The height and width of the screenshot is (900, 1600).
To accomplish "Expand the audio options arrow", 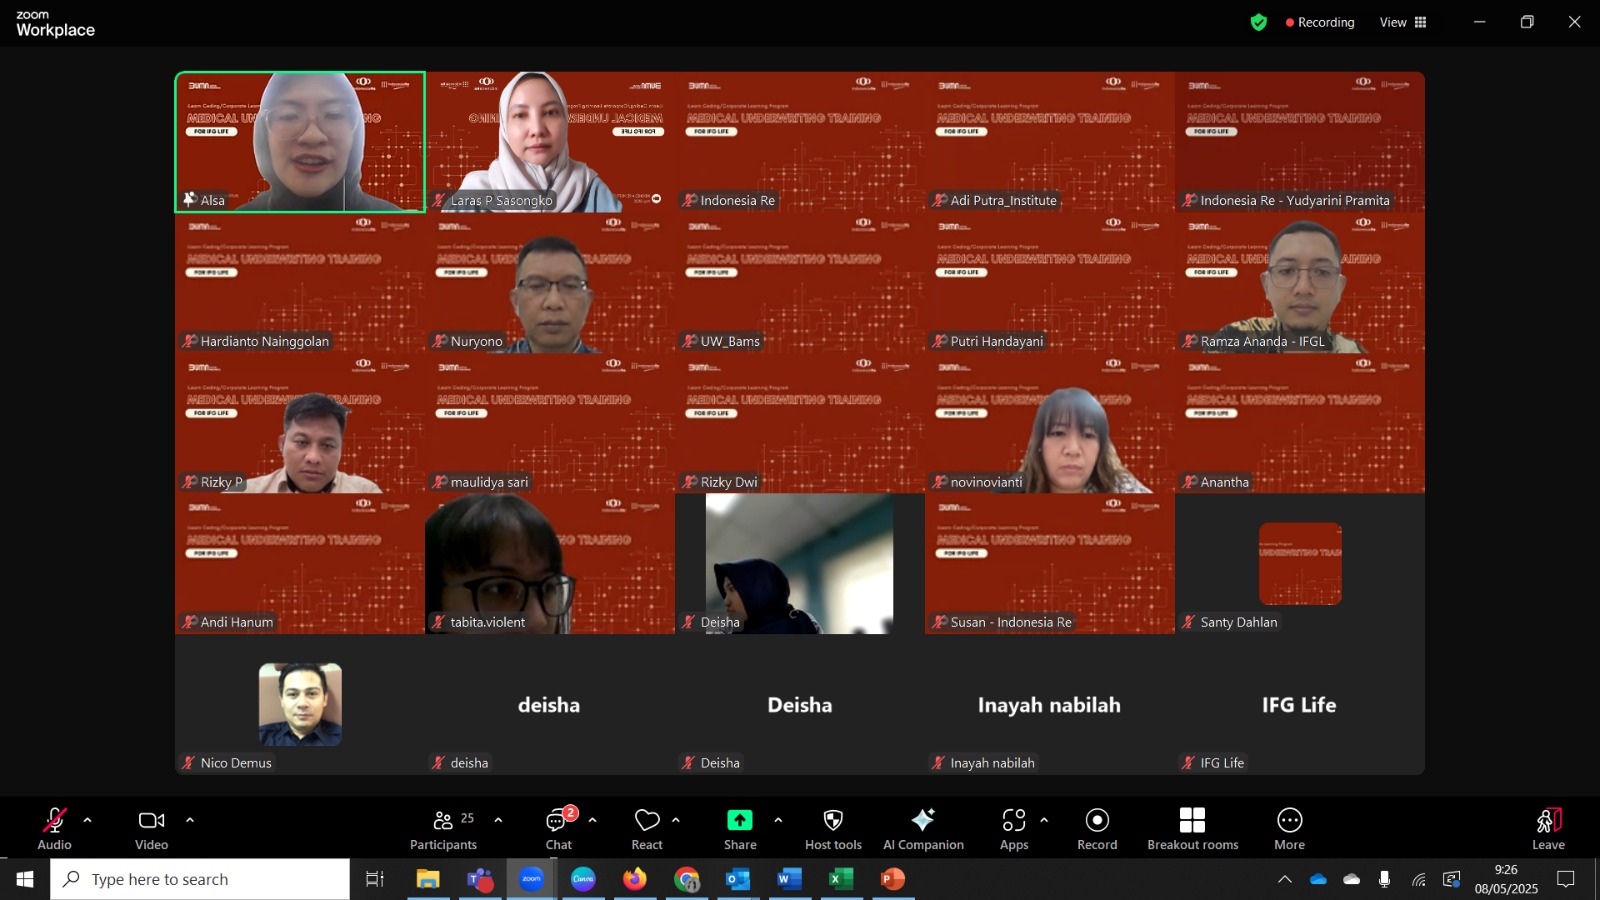I will 88,820.
